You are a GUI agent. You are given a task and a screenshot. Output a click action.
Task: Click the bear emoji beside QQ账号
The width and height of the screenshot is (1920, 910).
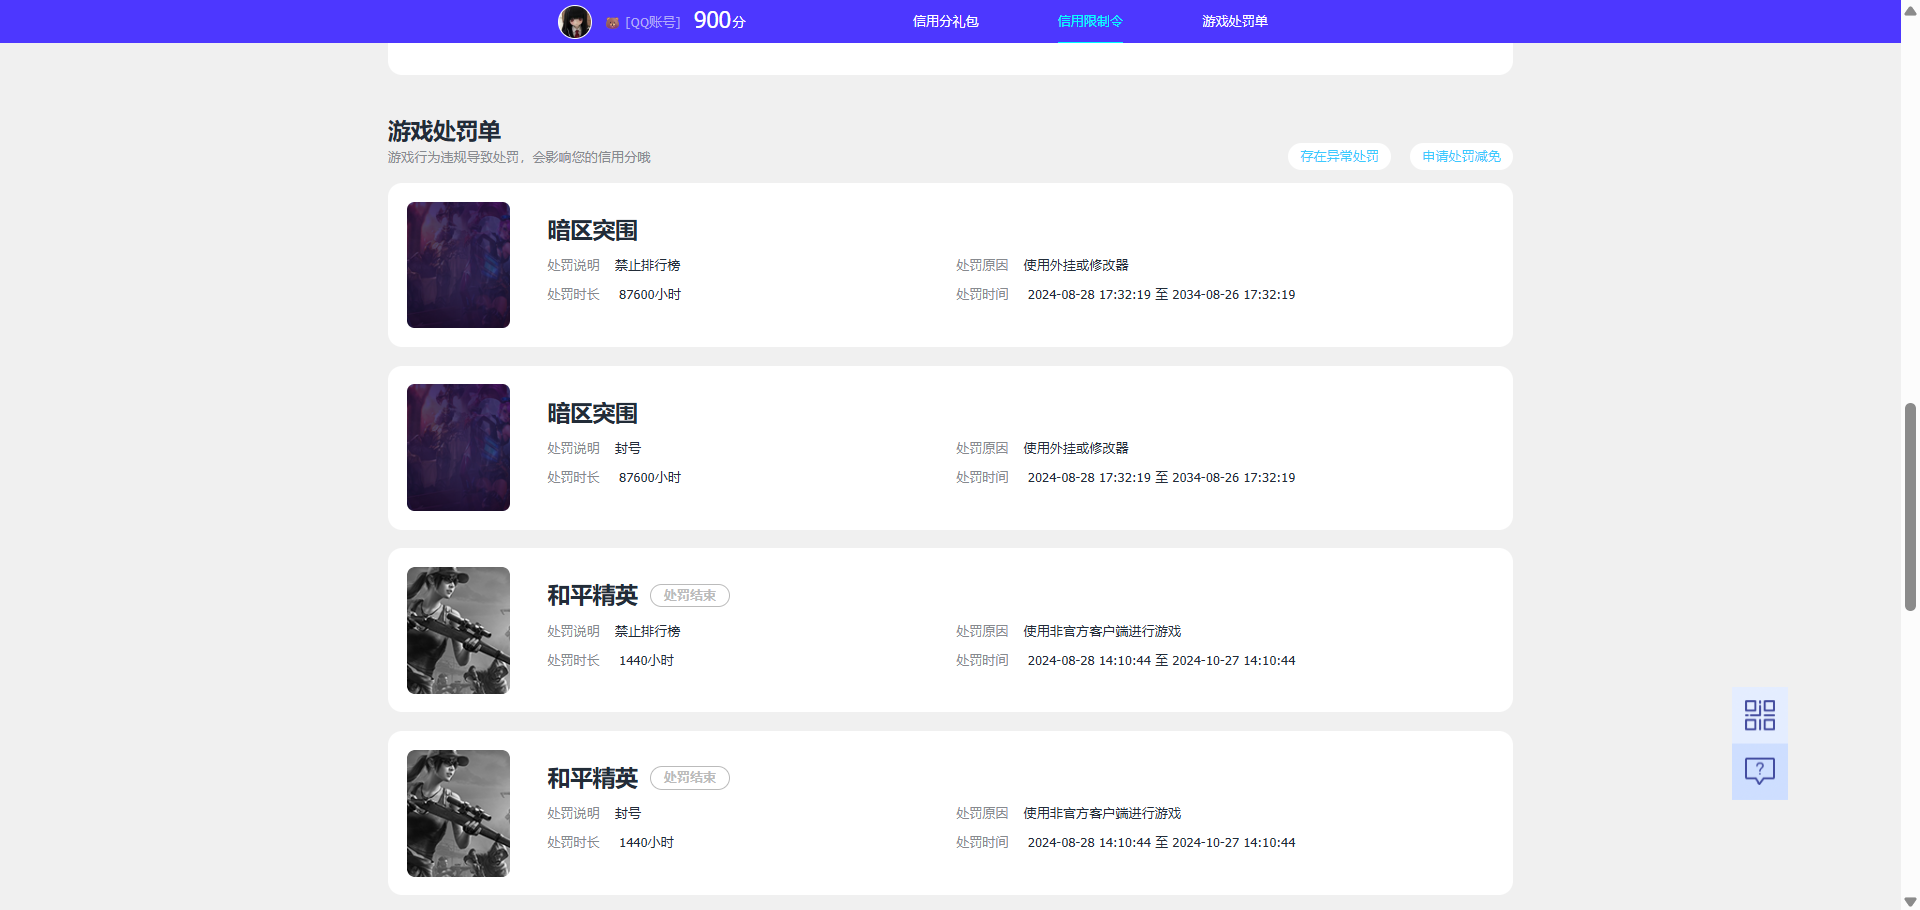click(x=612, y=21)
